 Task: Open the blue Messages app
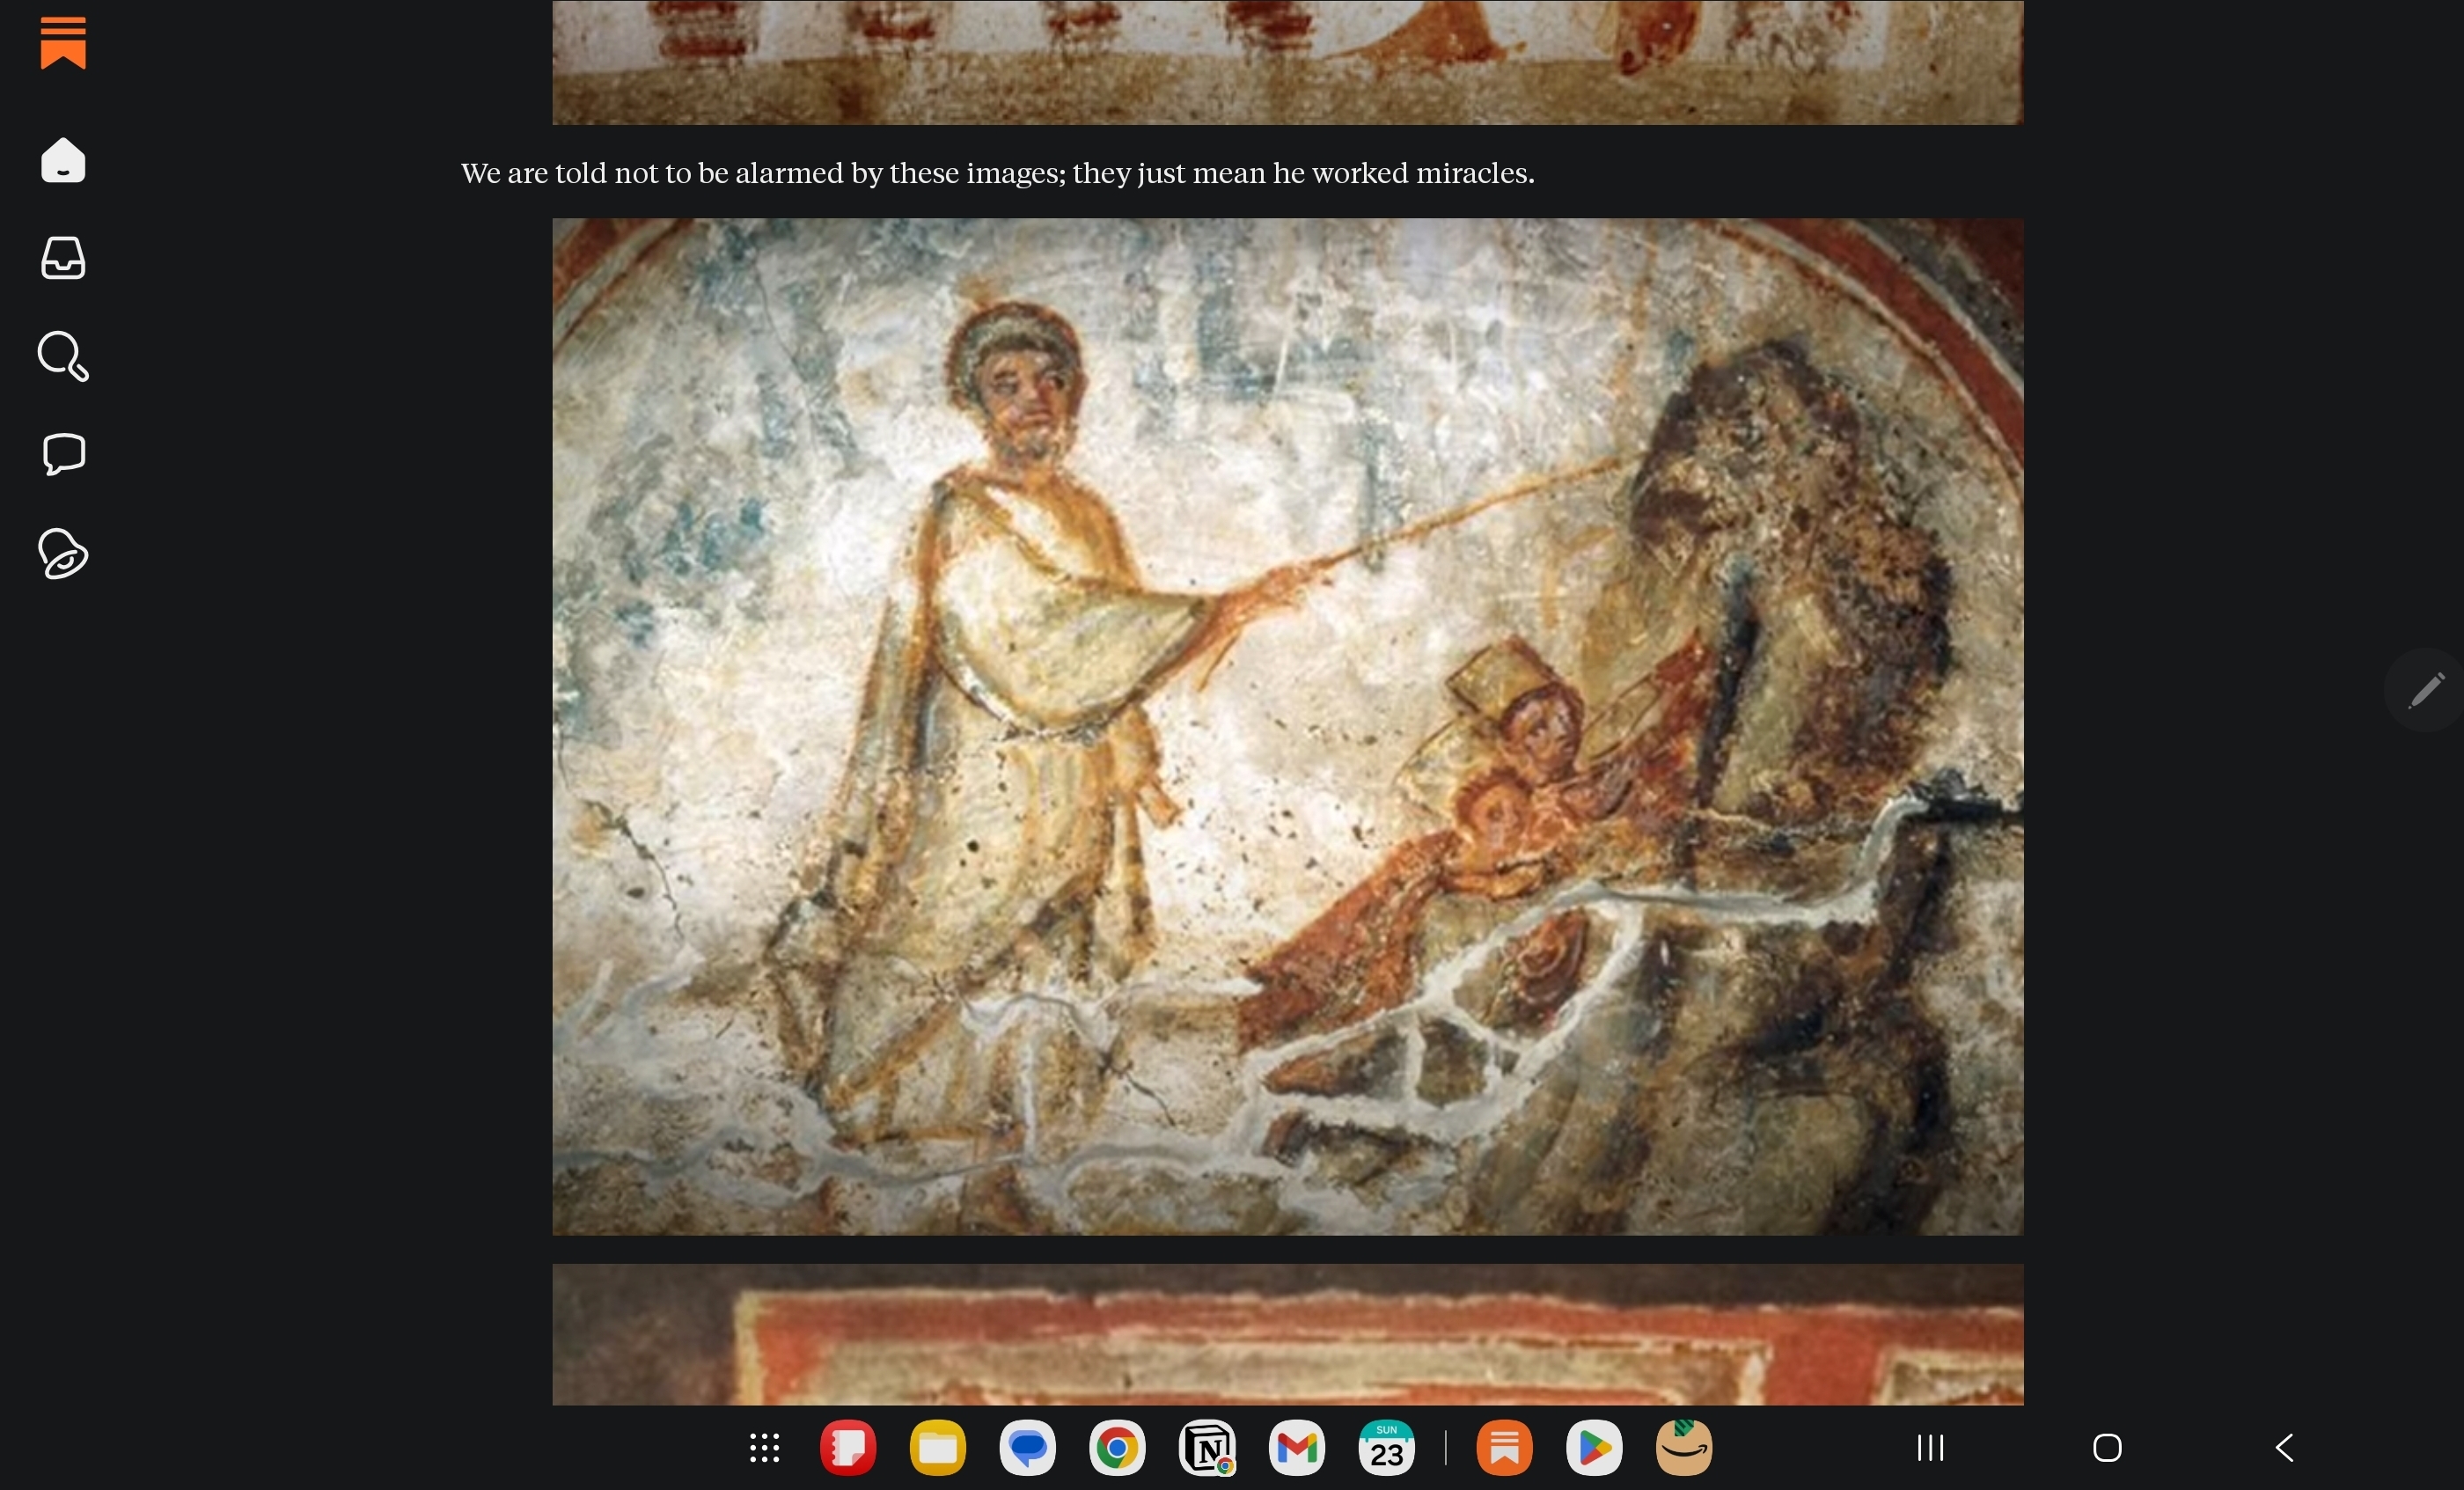1027,1447
